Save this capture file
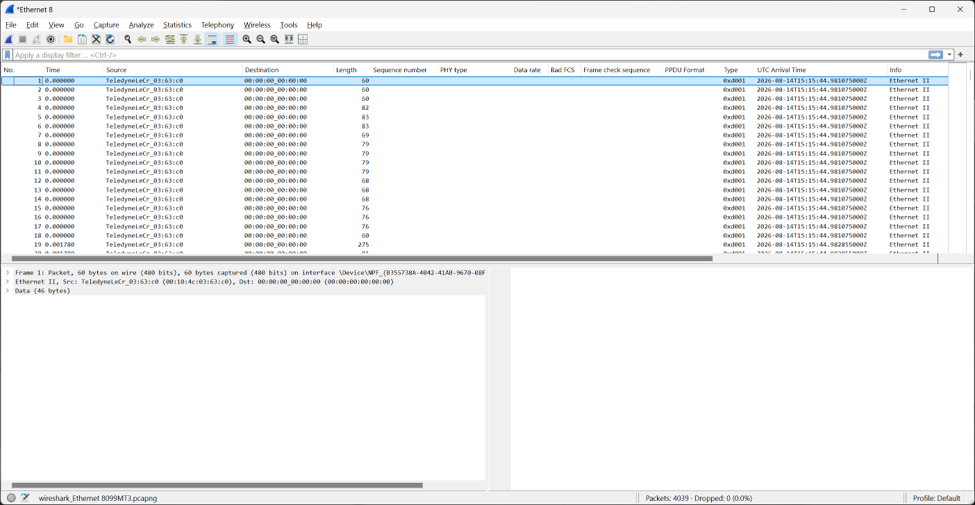 [82, 39]
